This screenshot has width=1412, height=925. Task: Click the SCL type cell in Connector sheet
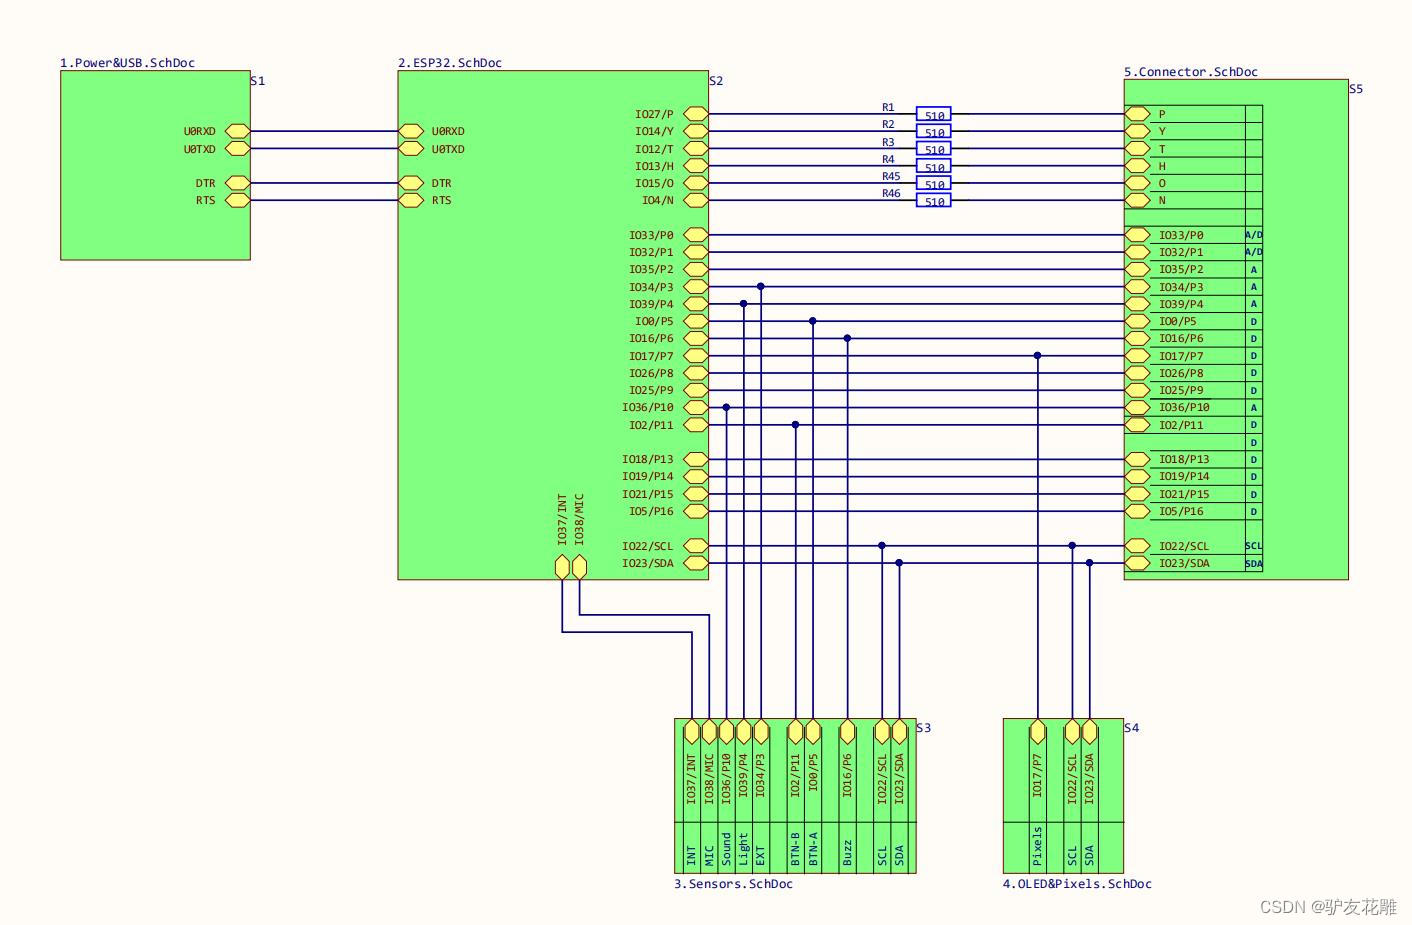(1254, 546)
